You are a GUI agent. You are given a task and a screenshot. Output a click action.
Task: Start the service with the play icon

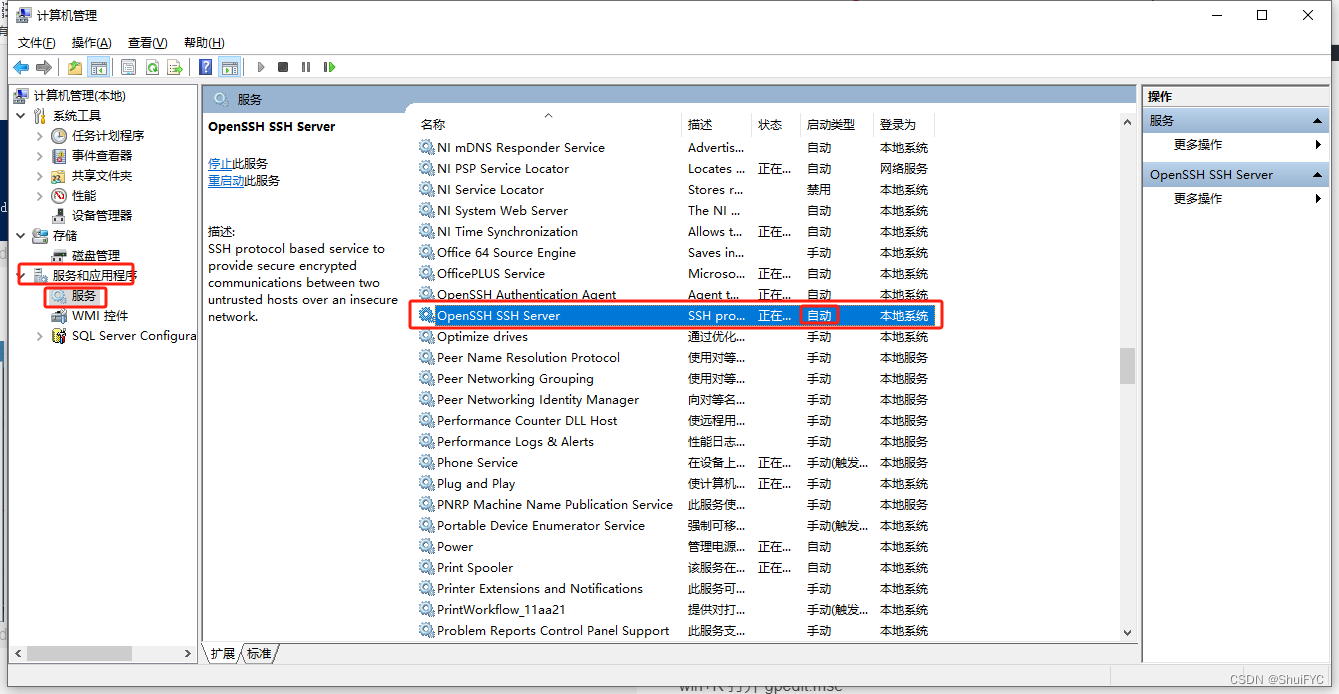coord(261,67)
